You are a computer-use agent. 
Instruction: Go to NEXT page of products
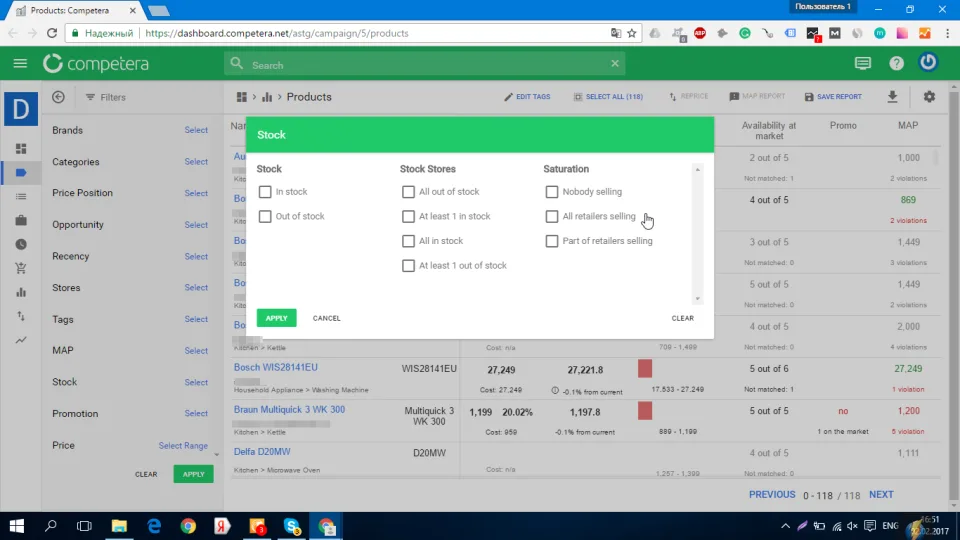tap(881, 494)
